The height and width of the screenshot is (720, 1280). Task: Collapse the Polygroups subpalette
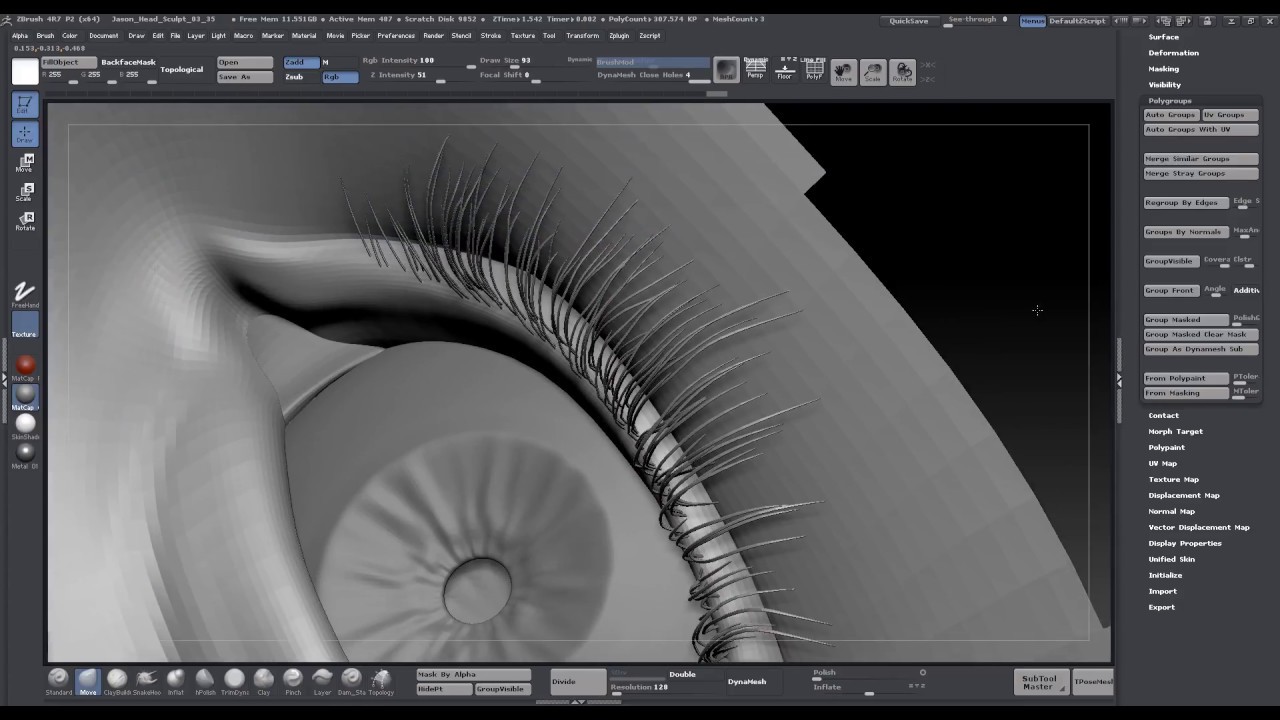coord(1170,101)
